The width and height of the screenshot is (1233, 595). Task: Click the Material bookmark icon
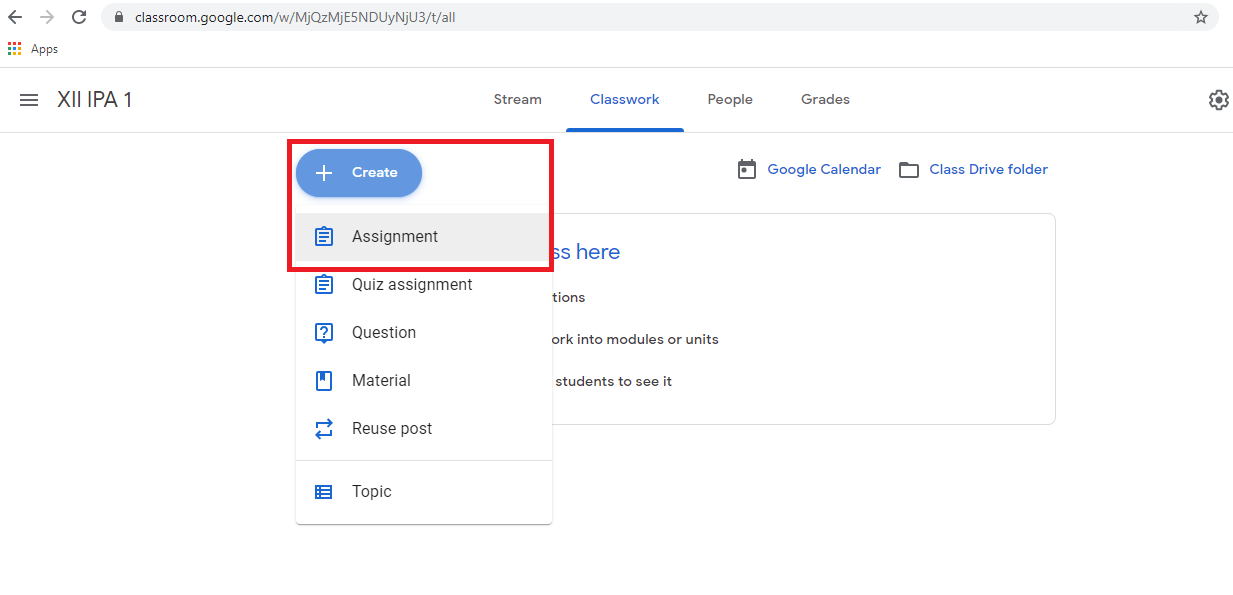click(x=324, y=381)
